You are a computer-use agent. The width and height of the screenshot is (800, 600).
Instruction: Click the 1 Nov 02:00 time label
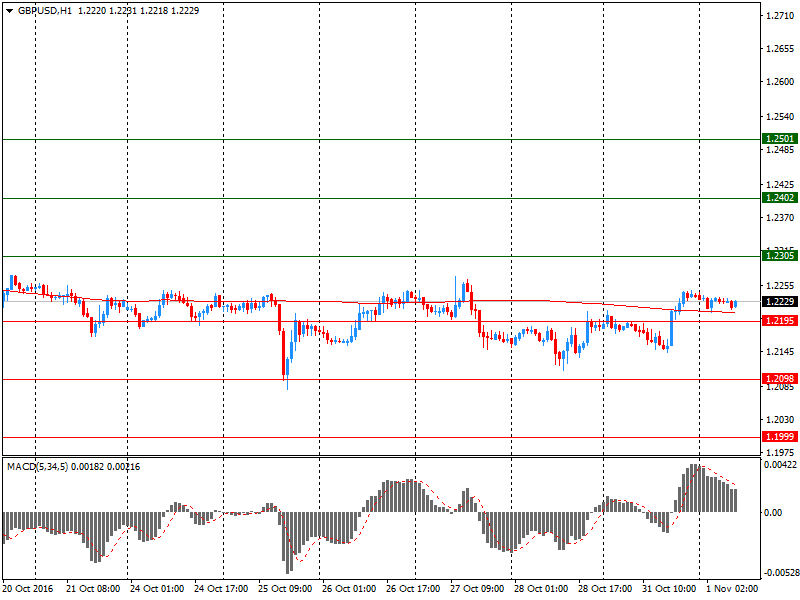(x=732, y=589)
